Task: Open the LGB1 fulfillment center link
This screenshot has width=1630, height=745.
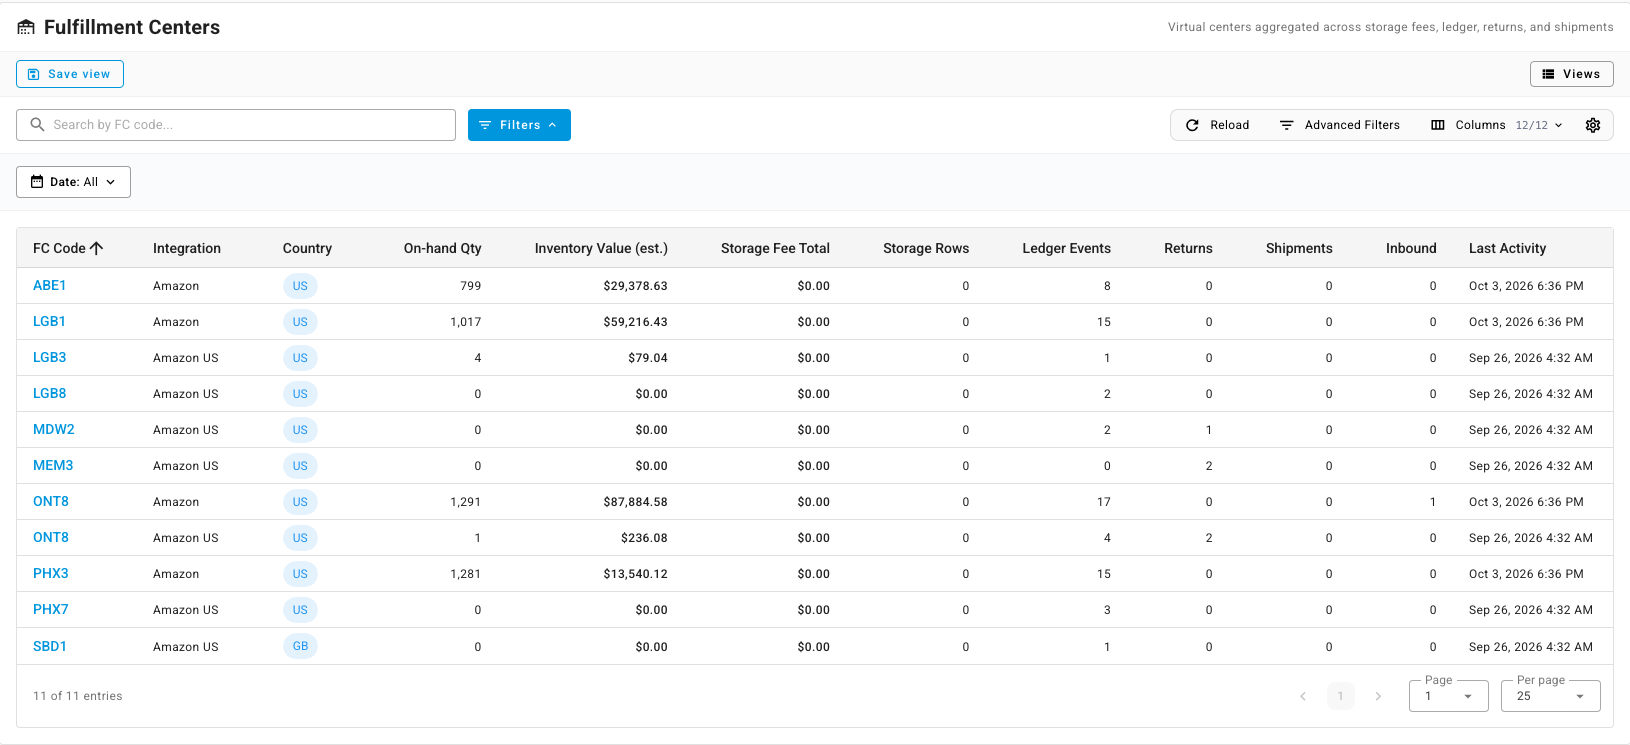Action: point(49,321)
